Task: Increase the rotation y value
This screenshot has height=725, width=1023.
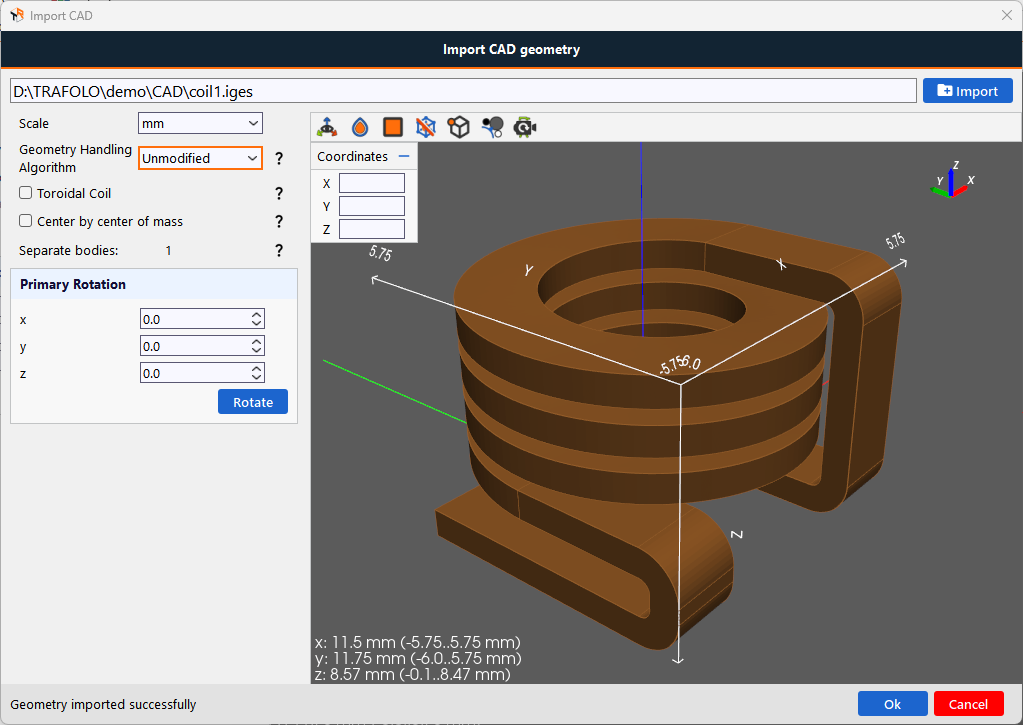Action: 256,341
